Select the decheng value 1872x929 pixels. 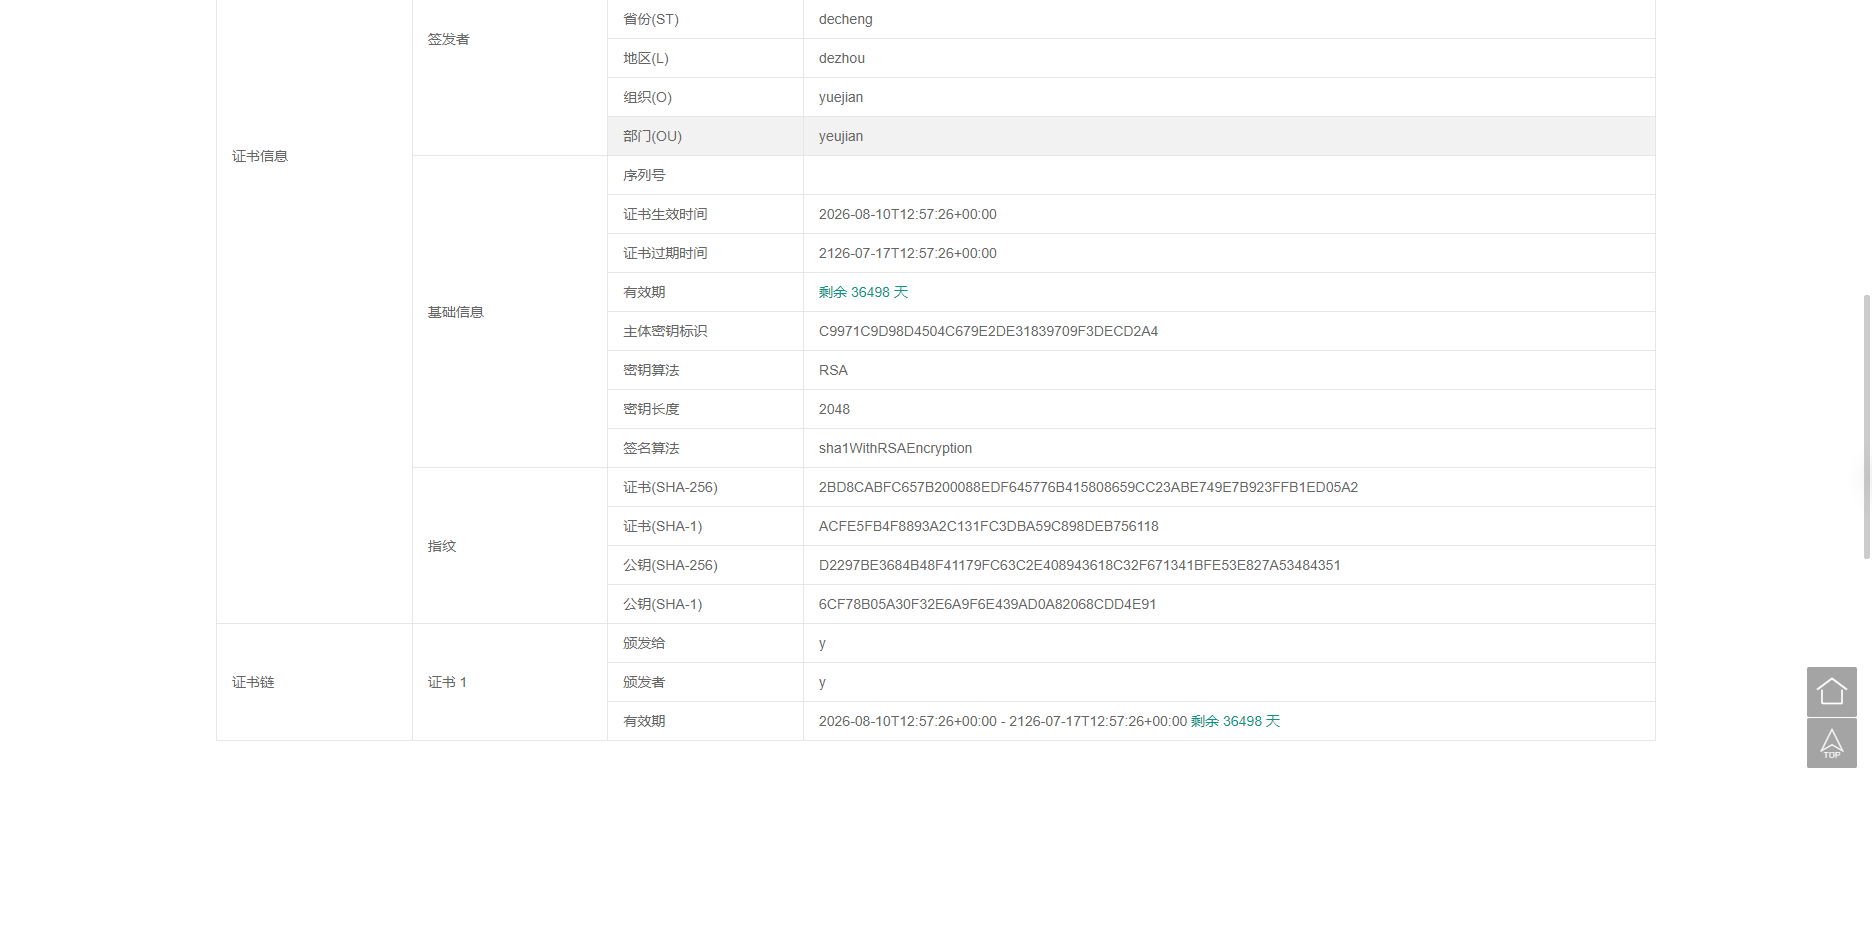point(845,19)
